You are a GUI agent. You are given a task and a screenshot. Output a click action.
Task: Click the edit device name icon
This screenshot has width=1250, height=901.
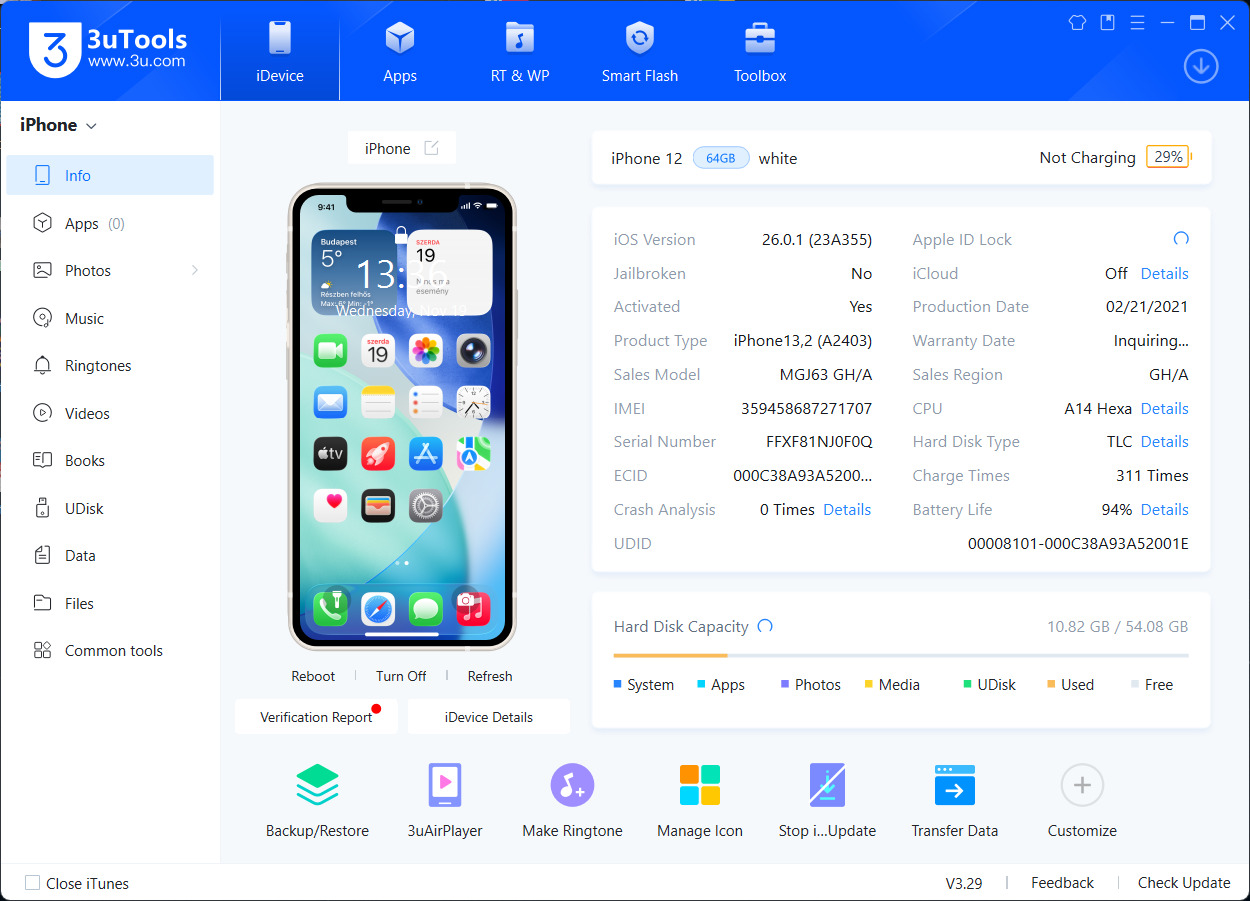pyautogui.click(x=431, y=148)
